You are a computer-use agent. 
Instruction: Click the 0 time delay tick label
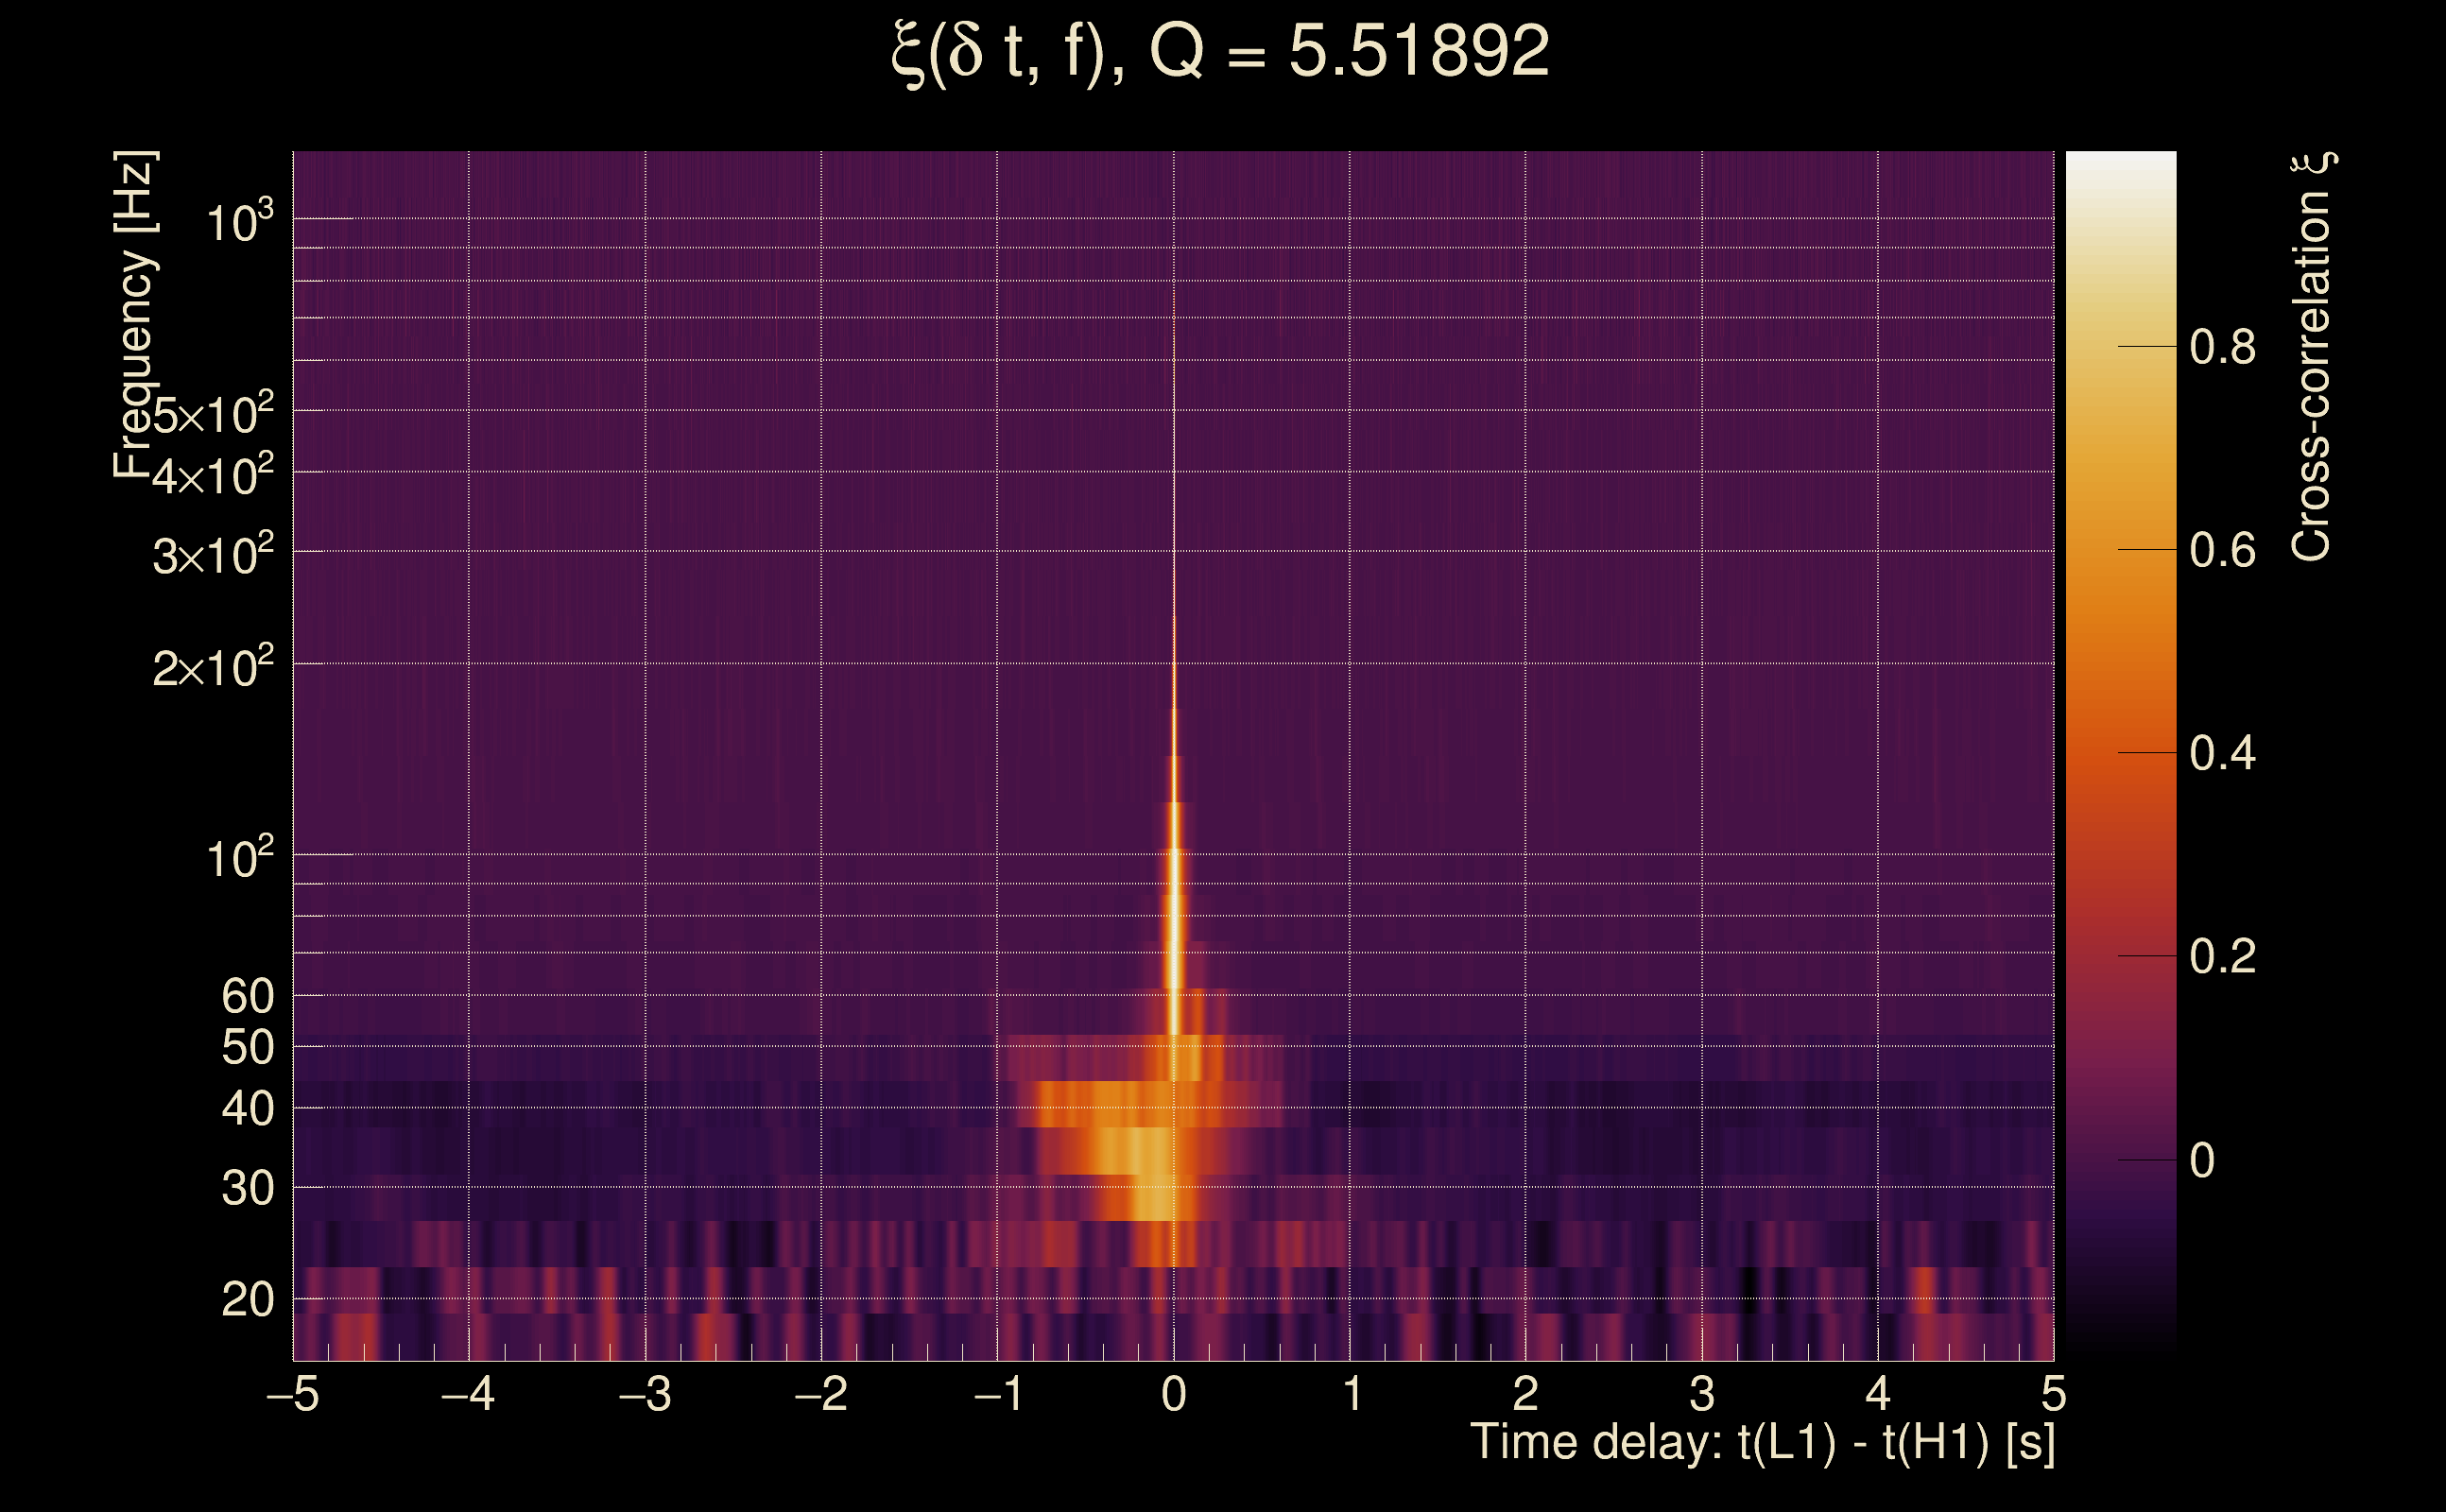point(1174,1394)
